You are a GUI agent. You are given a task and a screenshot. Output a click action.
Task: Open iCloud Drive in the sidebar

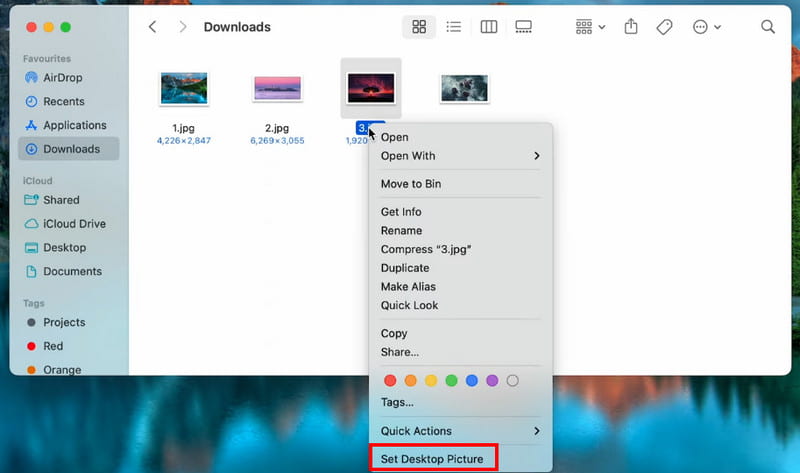pyautogui.click(x=73, y=224)
